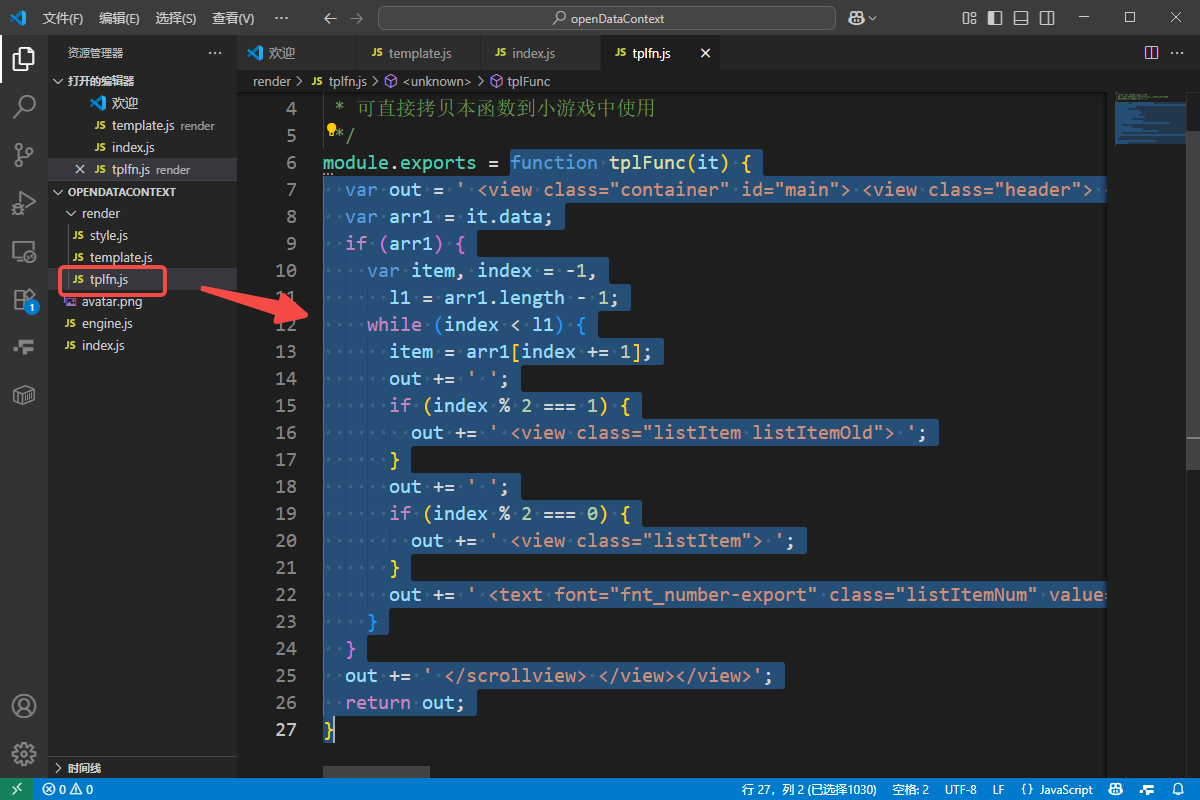Click the Accounts icon
Image resolution: width=1200 pixels, height=800 pixels.
[x=24, y=706]
